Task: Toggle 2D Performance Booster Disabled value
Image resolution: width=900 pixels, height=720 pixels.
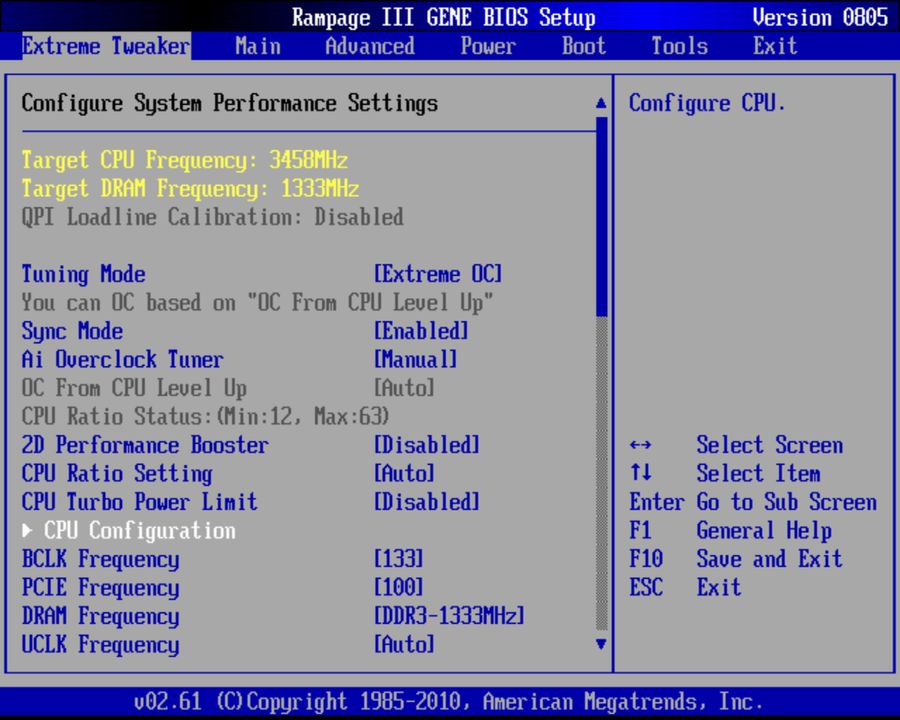Action: tap(426, 445)
